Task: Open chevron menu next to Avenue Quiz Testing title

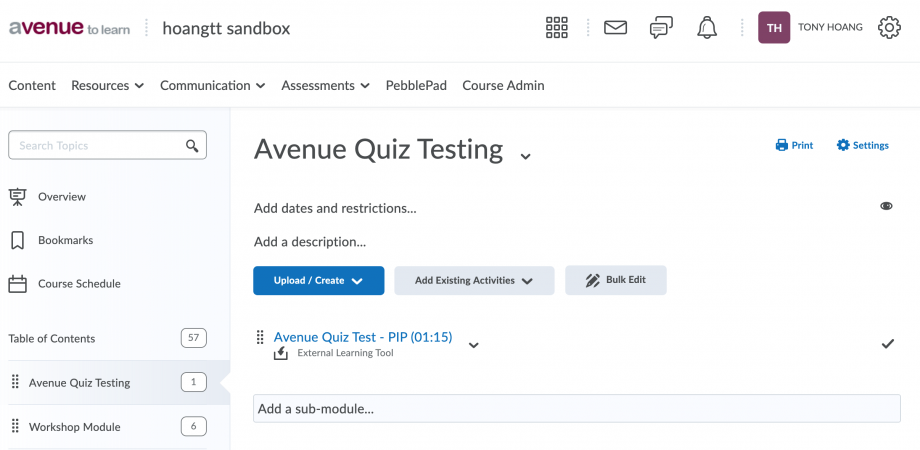Action: pyautogui.click(x=526, y=156)
